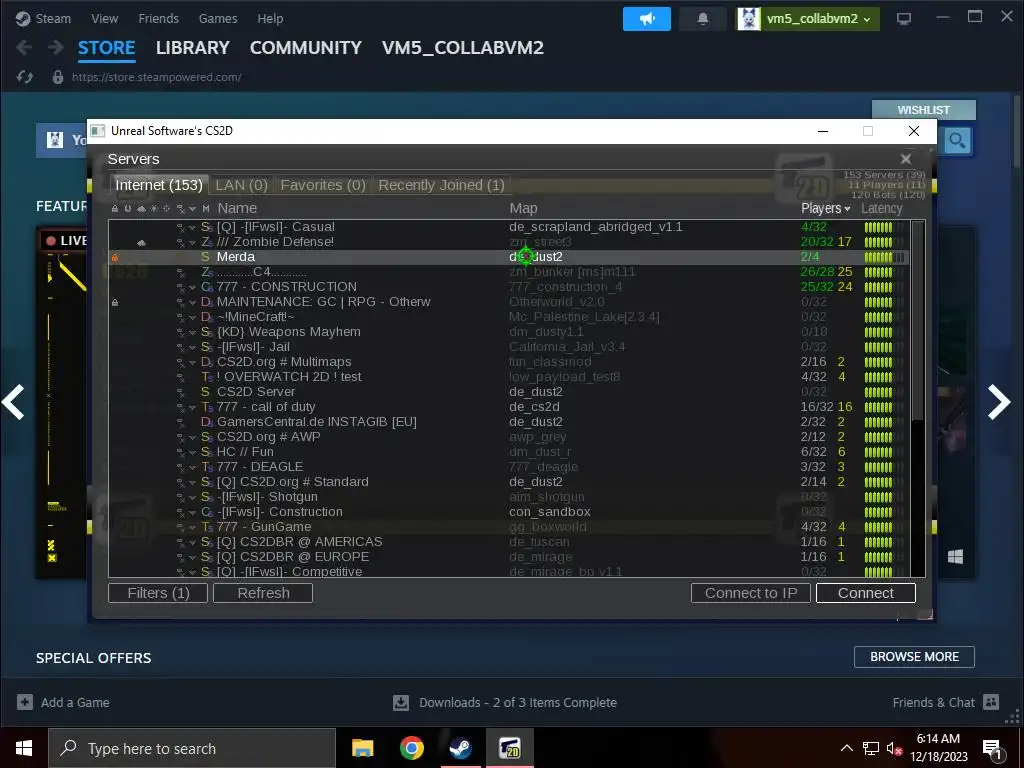
Task: Click the Connect to IP button
Action: coord(751,593)
